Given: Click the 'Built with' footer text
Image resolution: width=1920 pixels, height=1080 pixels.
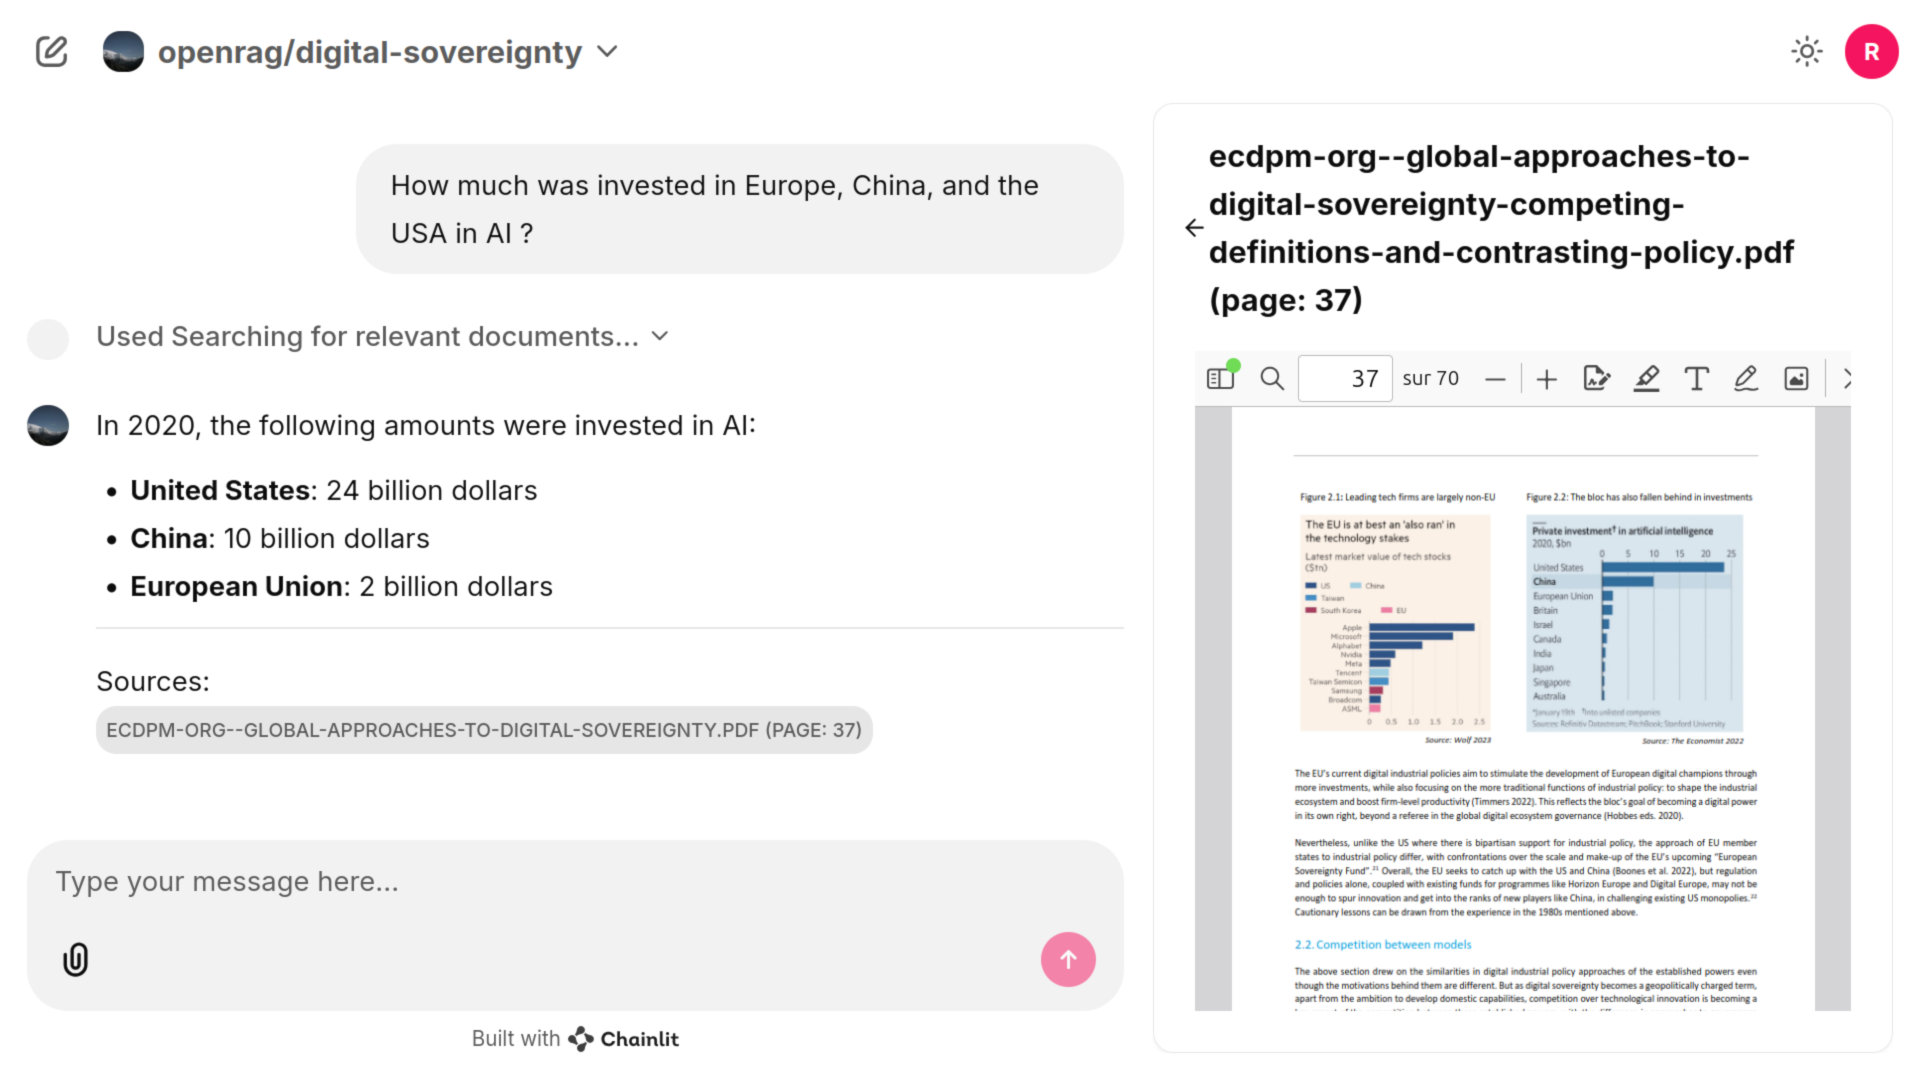Looking at the screenshot, I should pos(516,1039).
